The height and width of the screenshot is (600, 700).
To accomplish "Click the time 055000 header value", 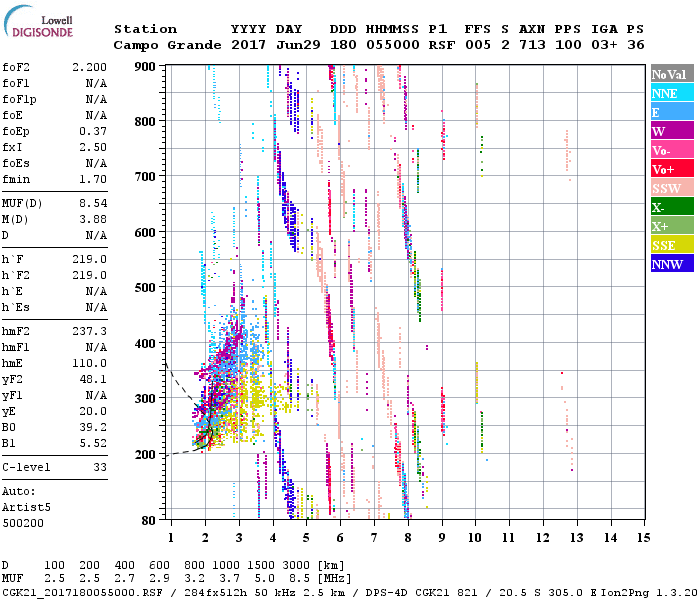I will click(393, 45).
